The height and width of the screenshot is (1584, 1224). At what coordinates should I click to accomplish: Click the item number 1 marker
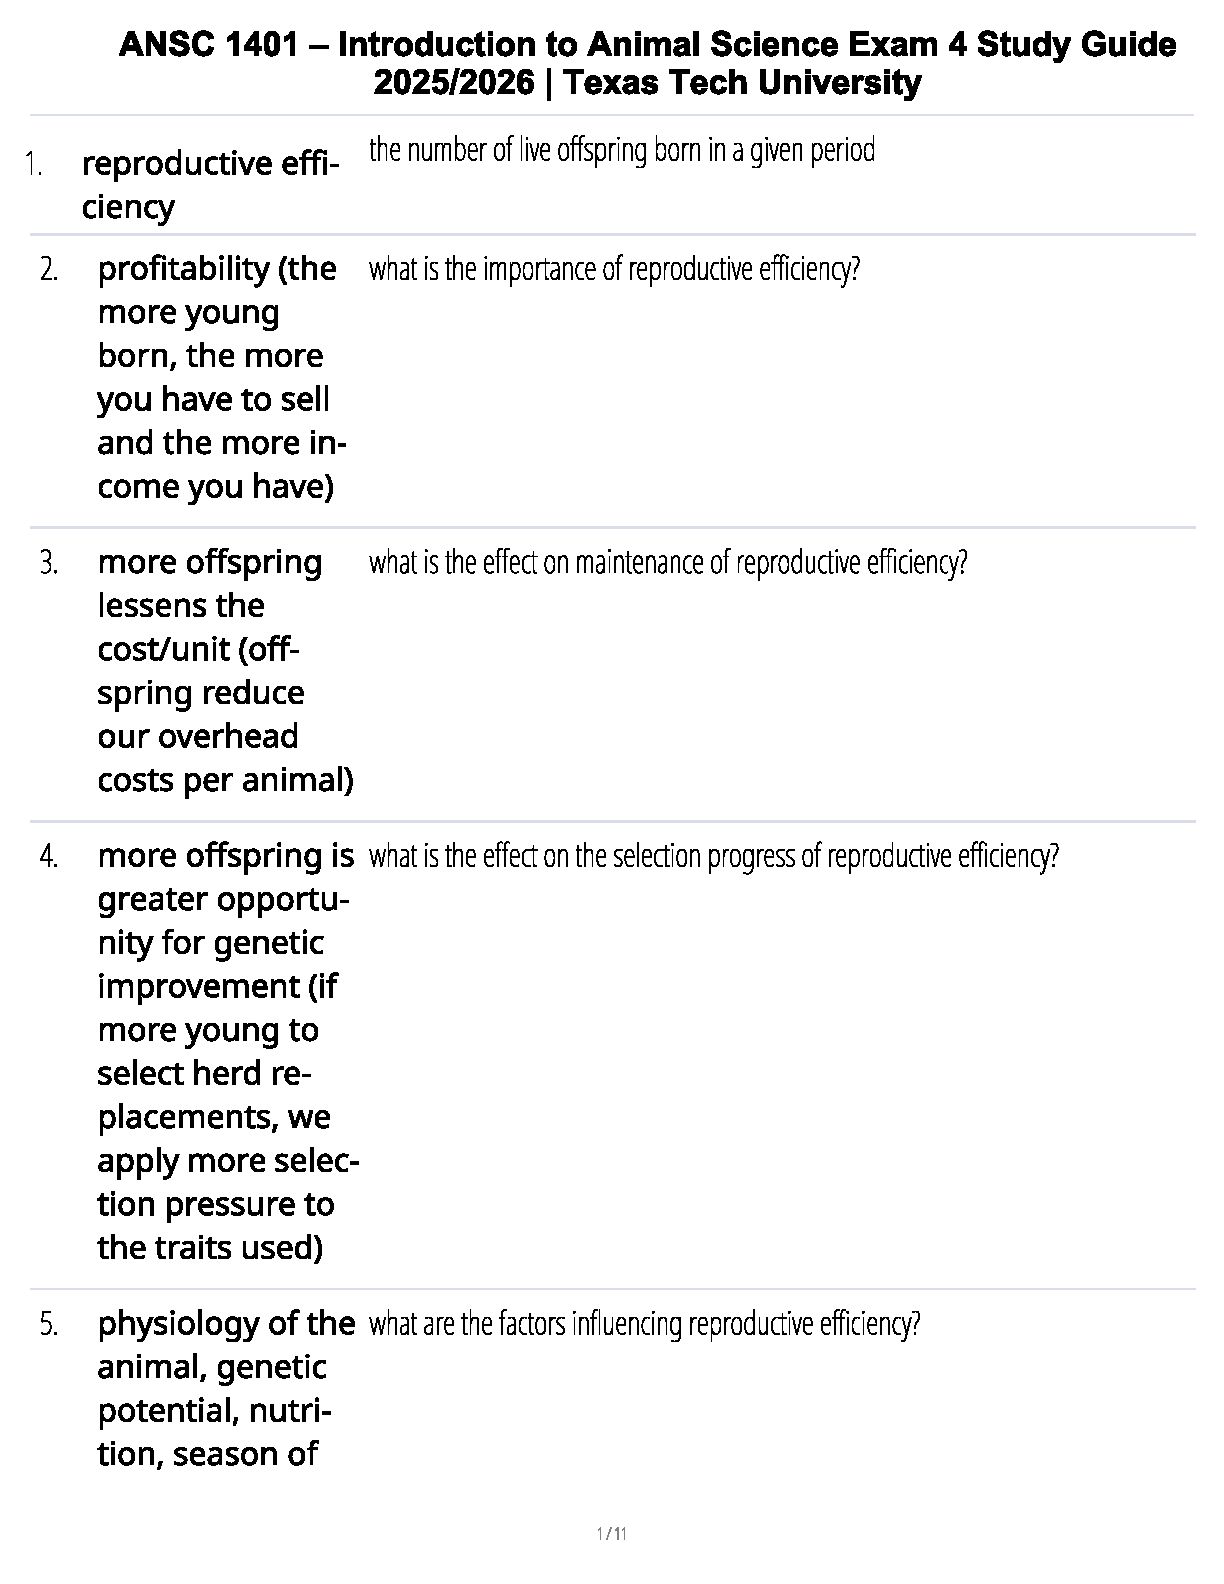point(34,164)
